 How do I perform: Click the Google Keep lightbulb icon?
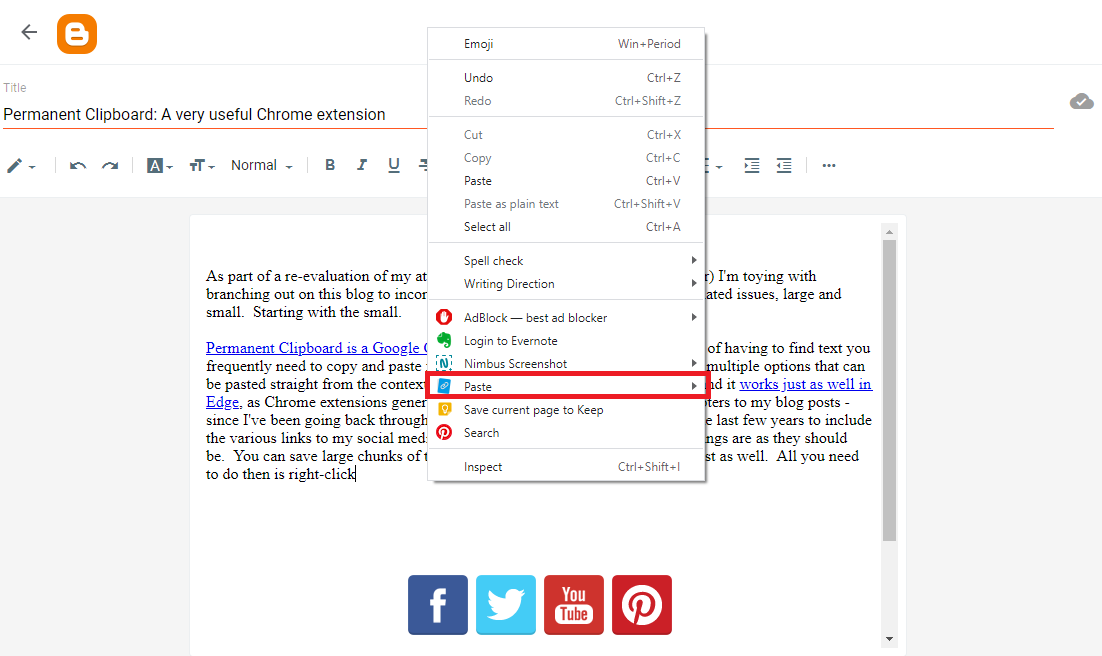pyautogui.click(x=444, y=409)
